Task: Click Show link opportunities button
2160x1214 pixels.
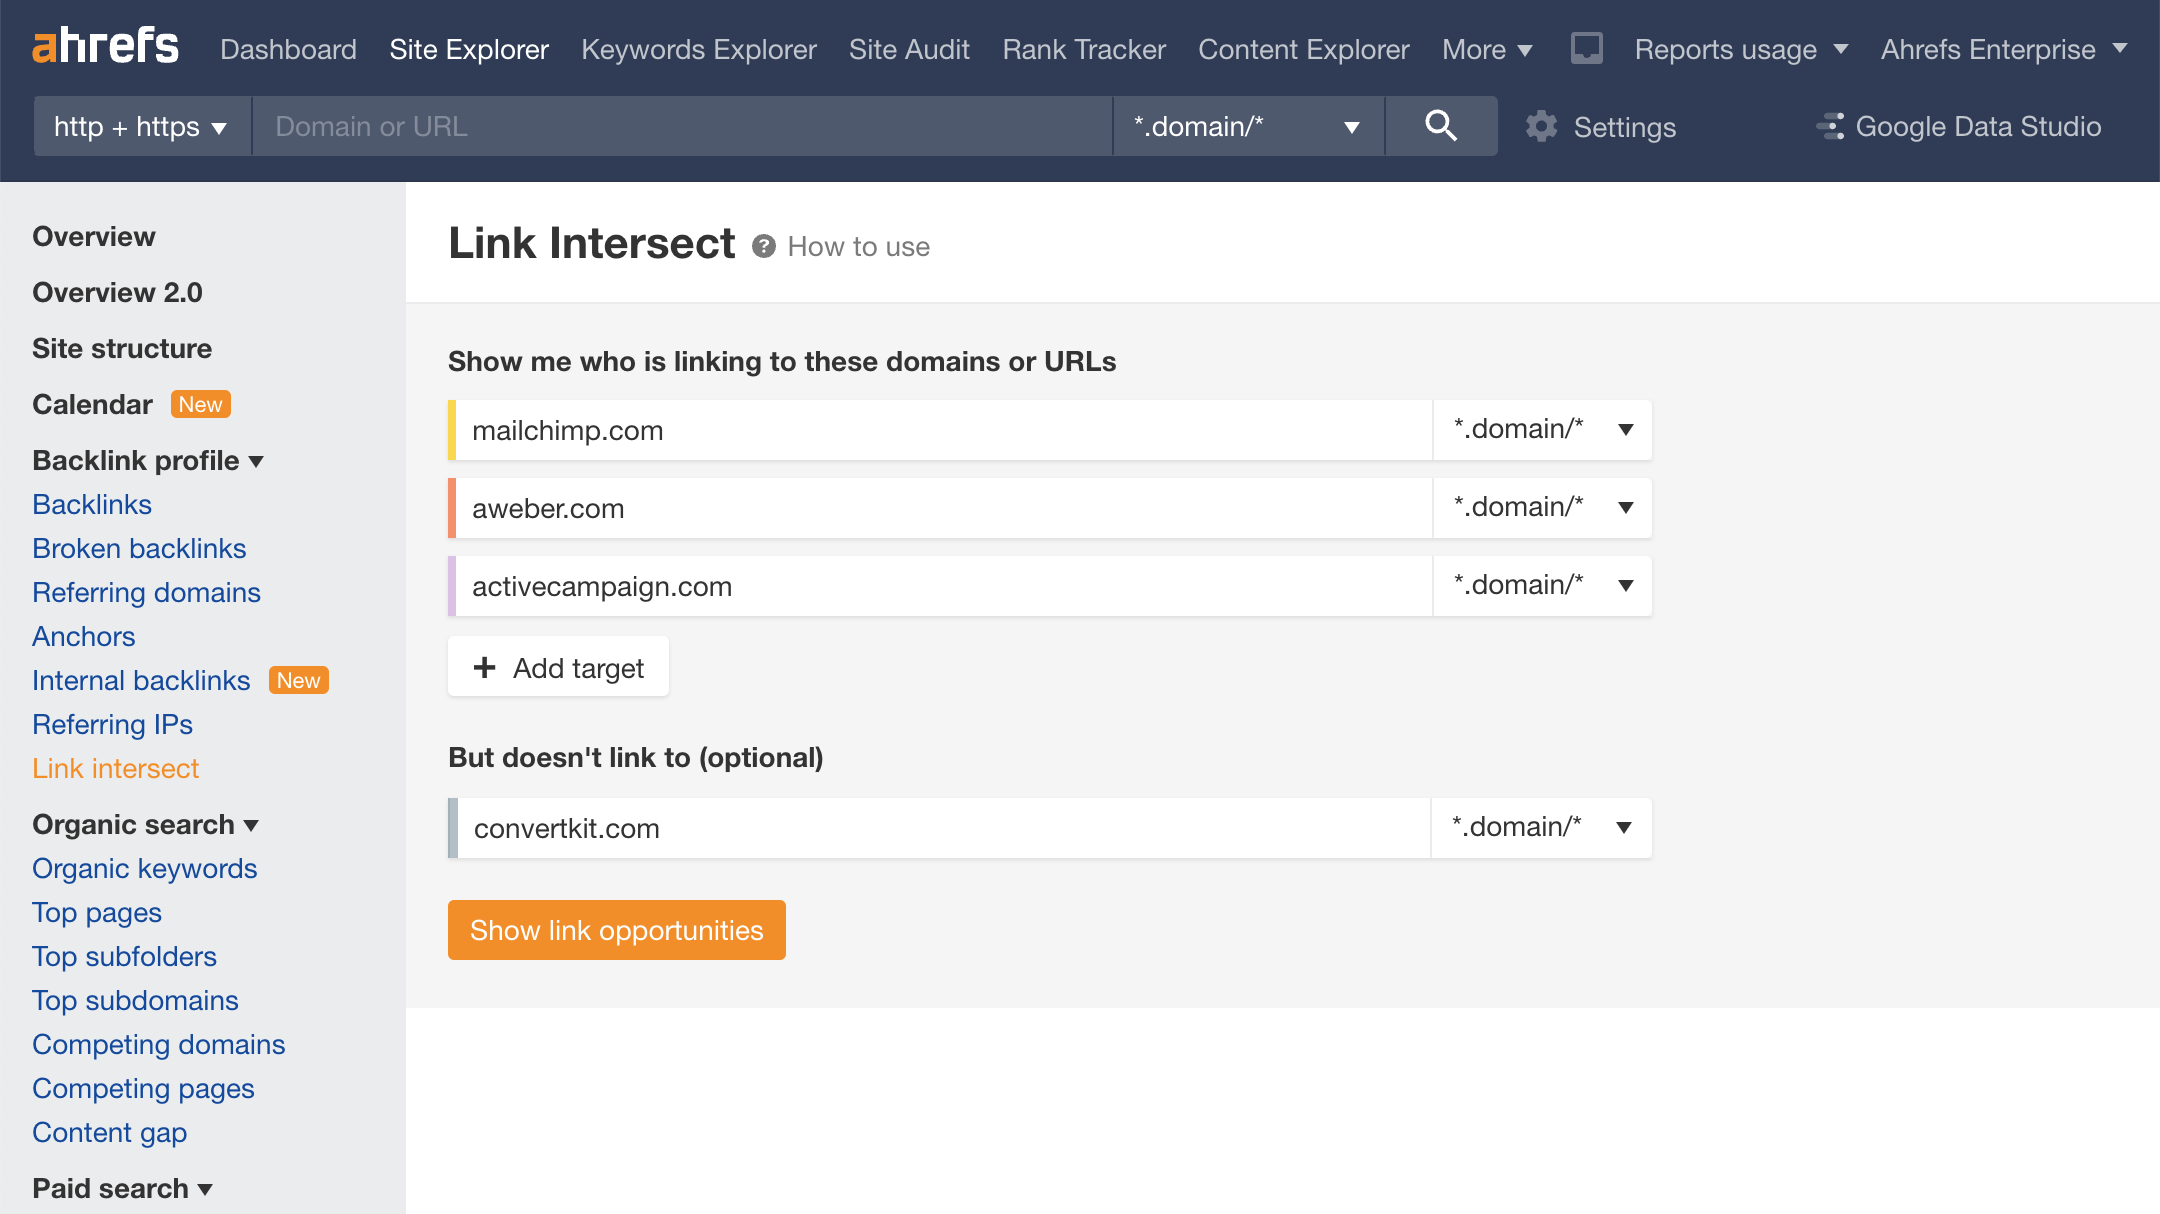Action: [616, 930]
